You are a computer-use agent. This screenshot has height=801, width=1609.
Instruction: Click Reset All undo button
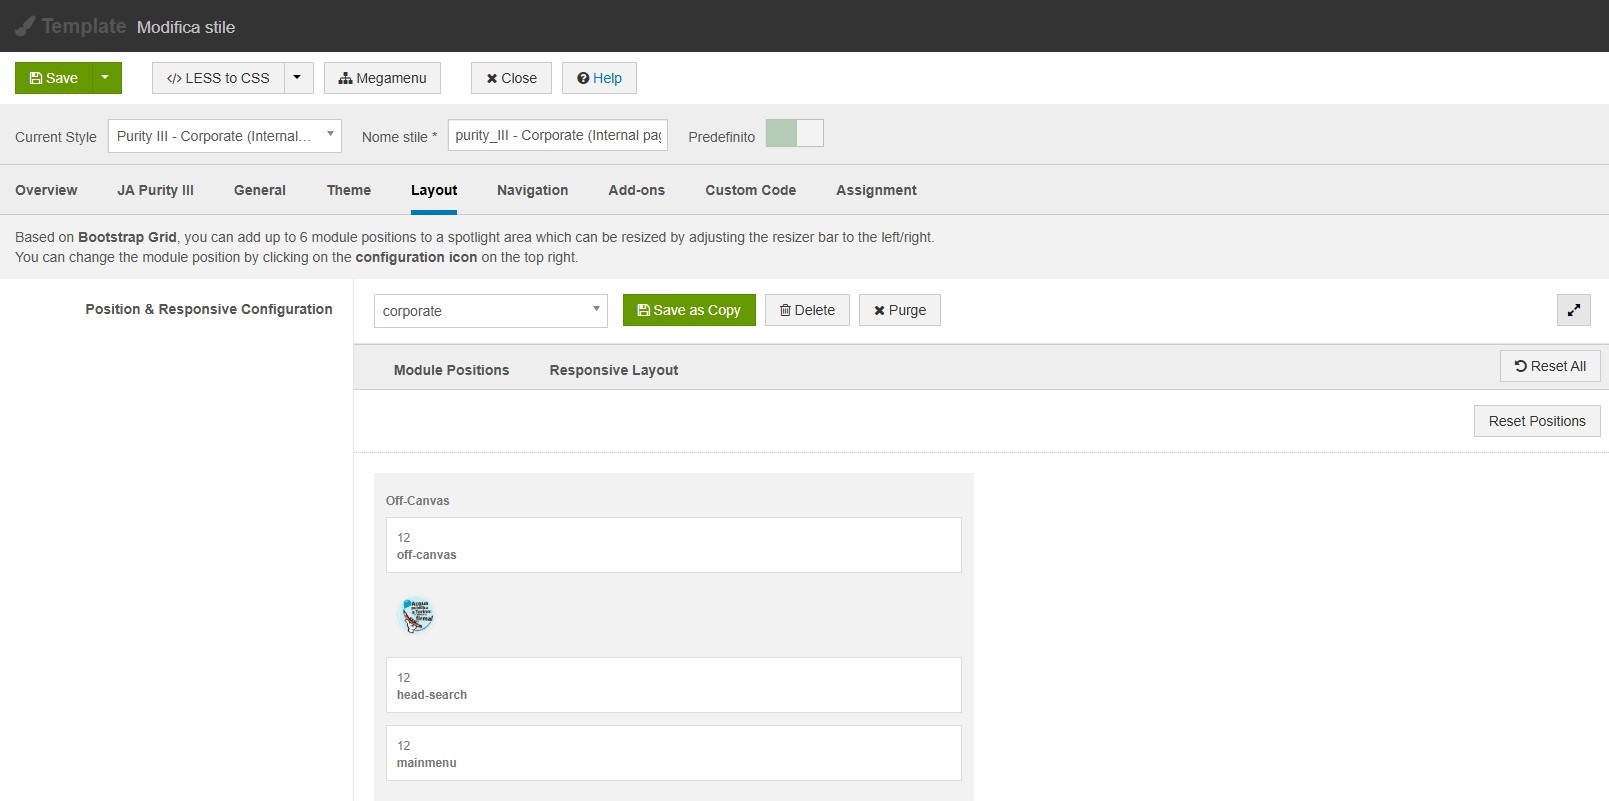point(1549,366)
